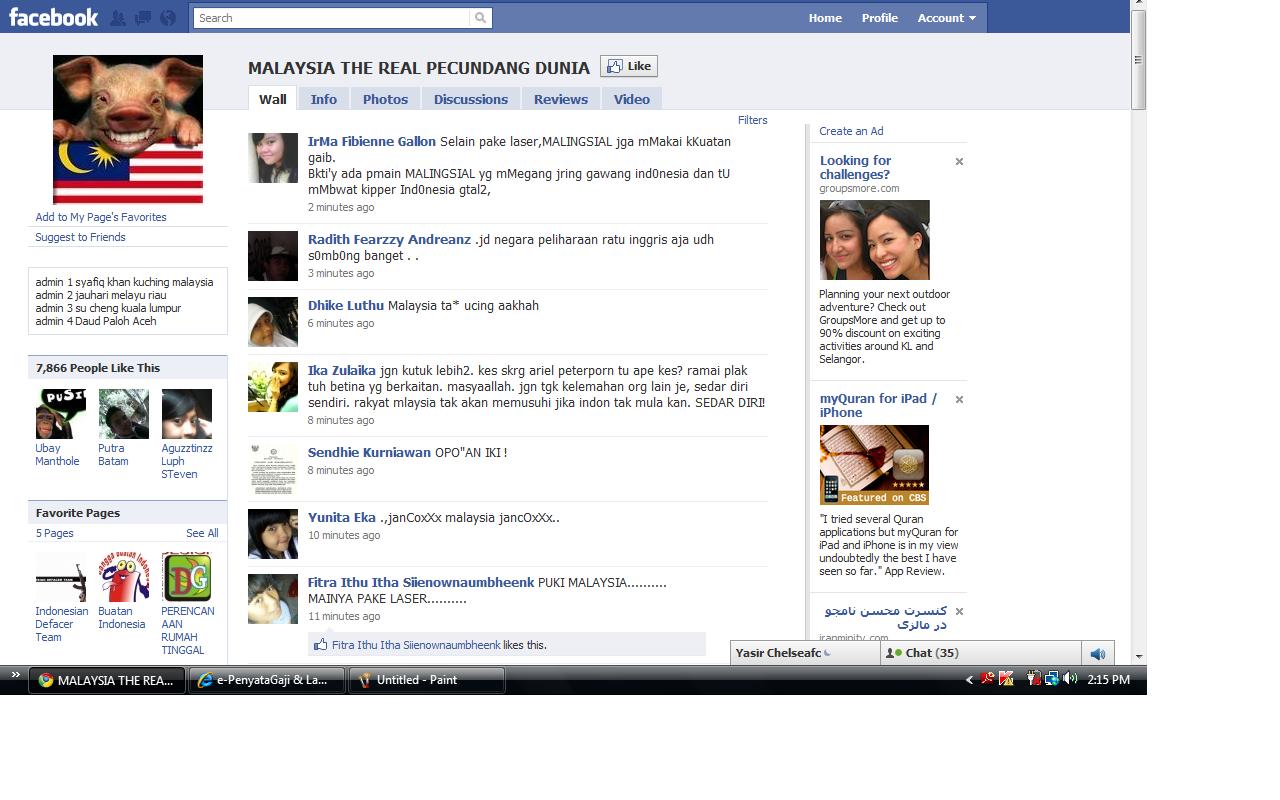Open Buatan Indonesia page icon
Screen dimensions: 1280x800
(x=123, y=577)
